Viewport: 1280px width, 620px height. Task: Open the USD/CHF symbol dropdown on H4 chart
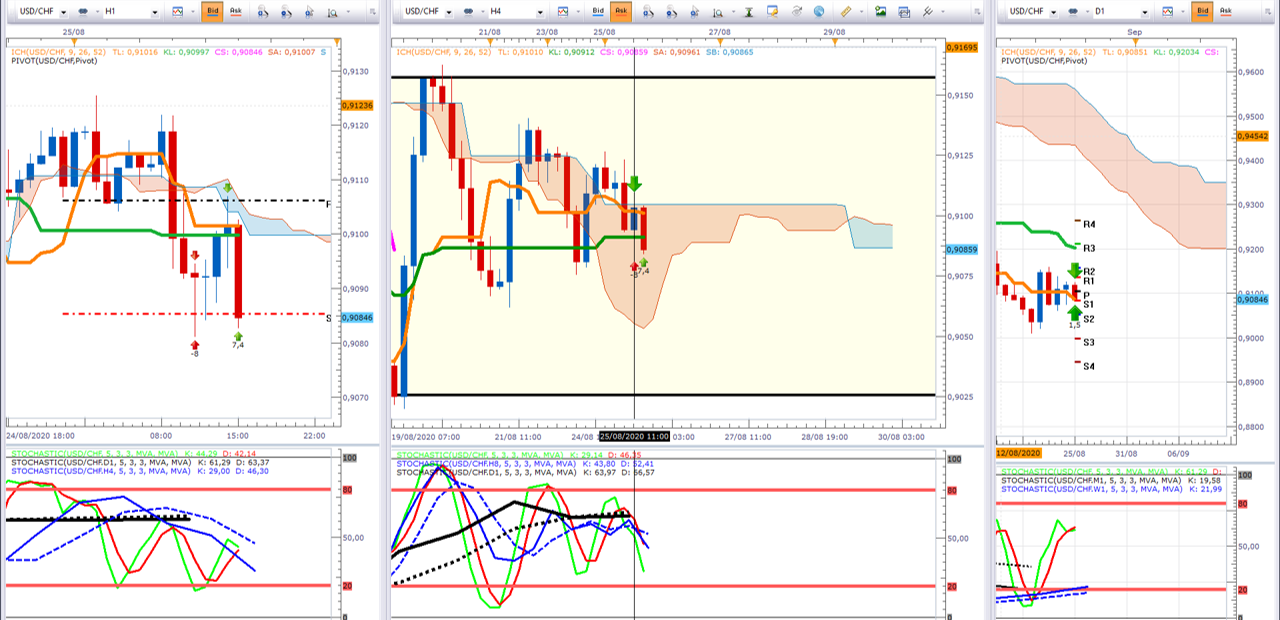(449, 12)
